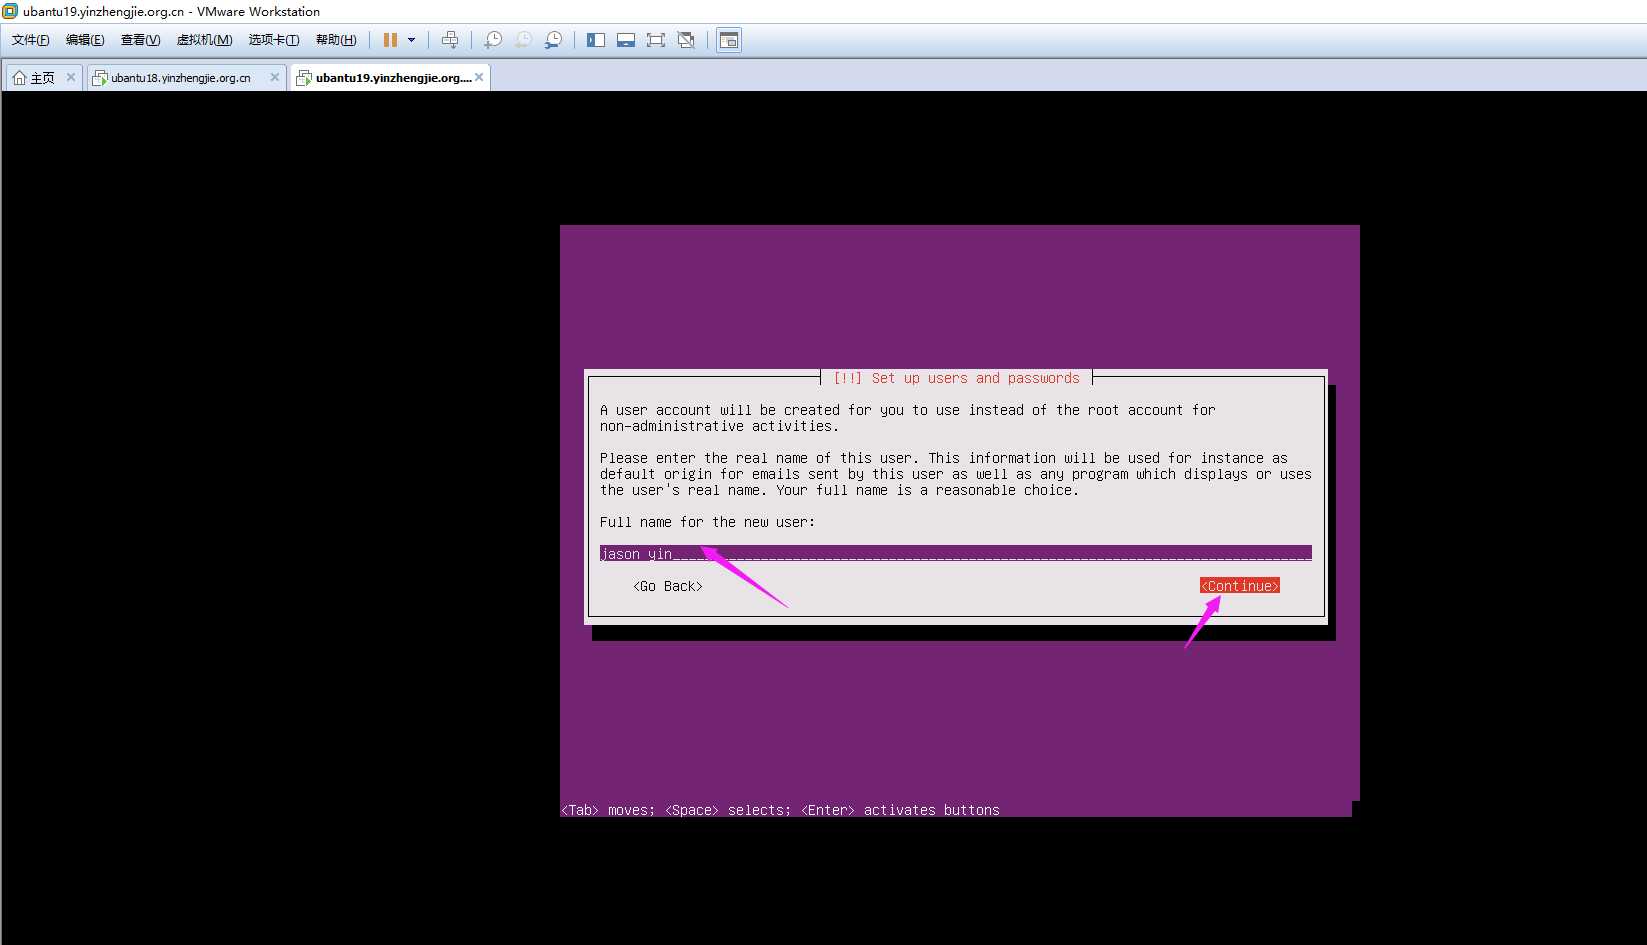
Task: Click the <Continue> button
Action: (x=1240, y=586)
